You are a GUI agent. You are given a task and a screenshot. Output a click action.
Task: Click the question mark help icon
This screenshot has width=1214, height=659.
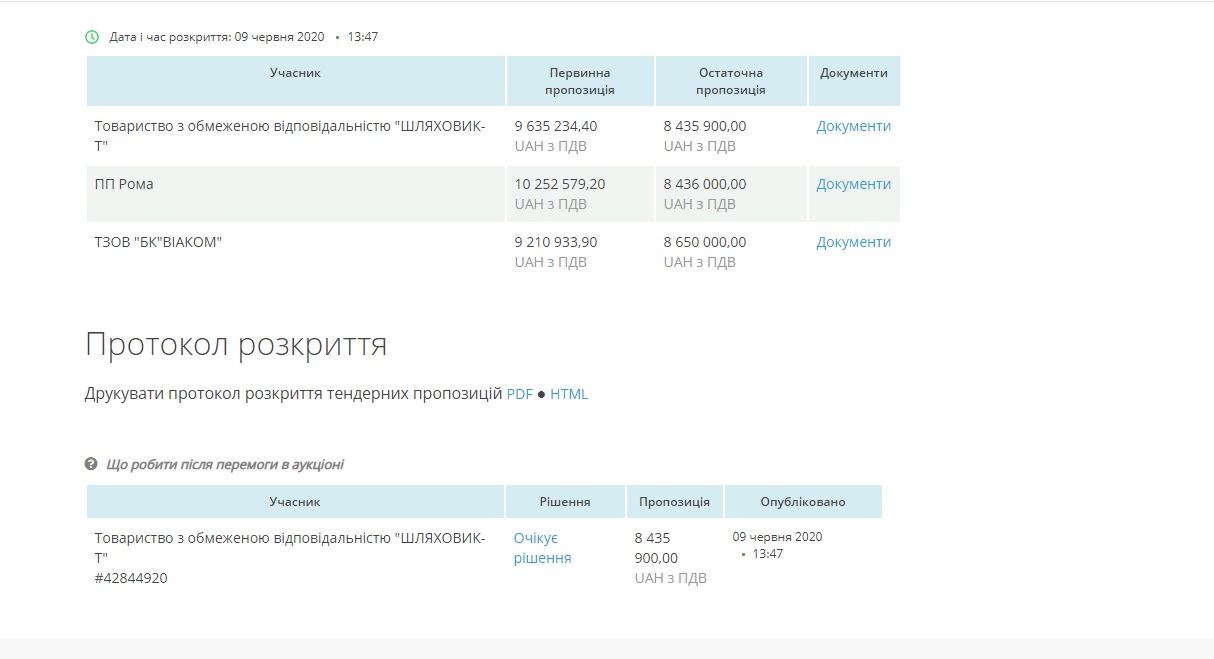(91, 464)
